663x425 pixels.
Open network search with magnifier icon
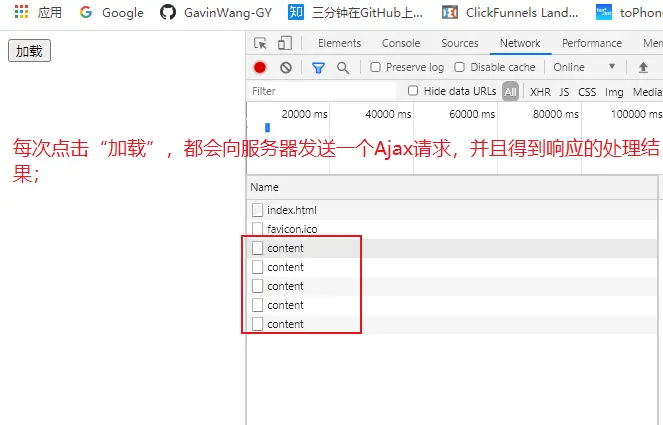[343, 68]
